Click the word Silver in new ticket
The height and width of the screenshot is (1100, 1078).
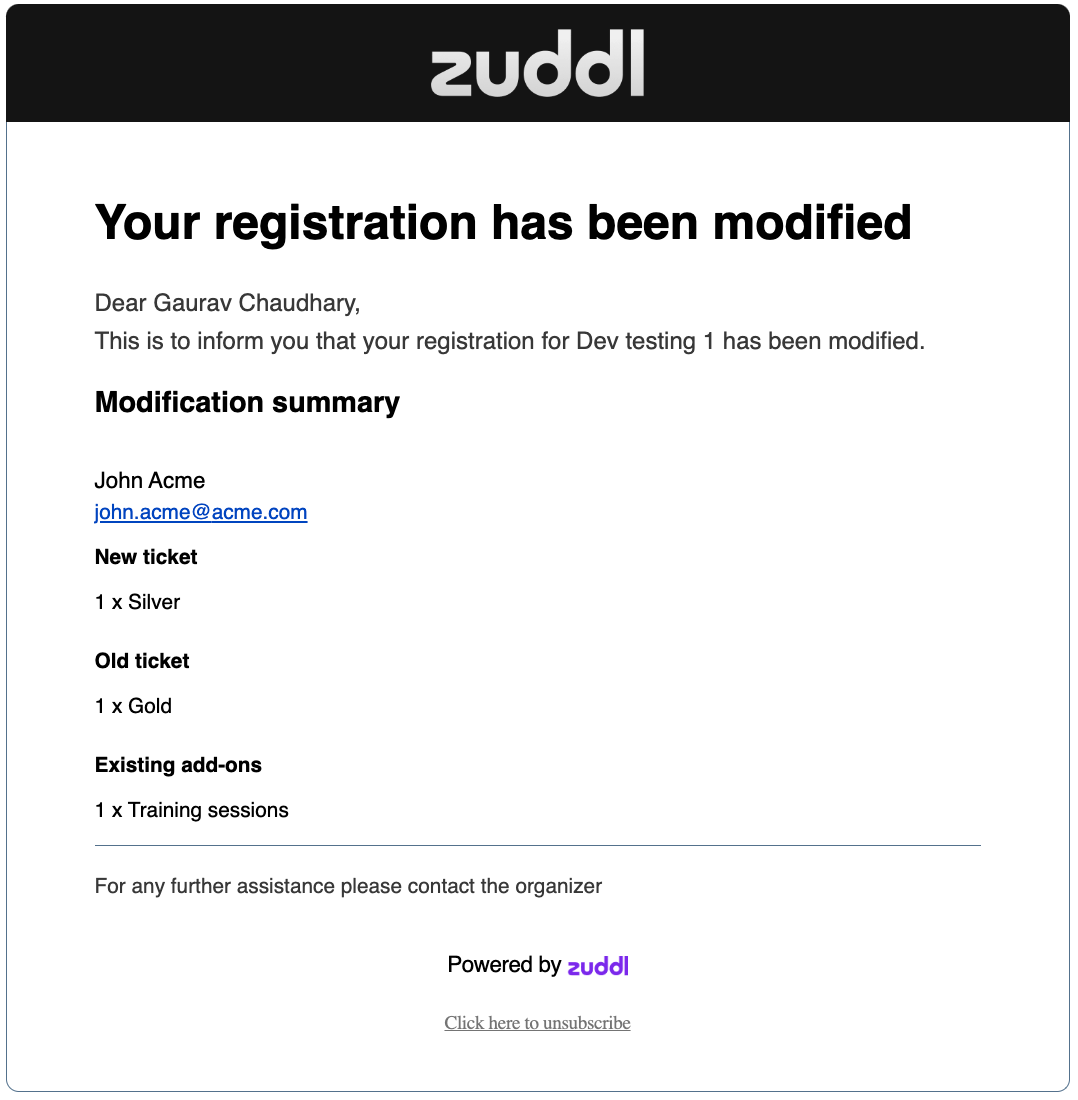point(154,602)
